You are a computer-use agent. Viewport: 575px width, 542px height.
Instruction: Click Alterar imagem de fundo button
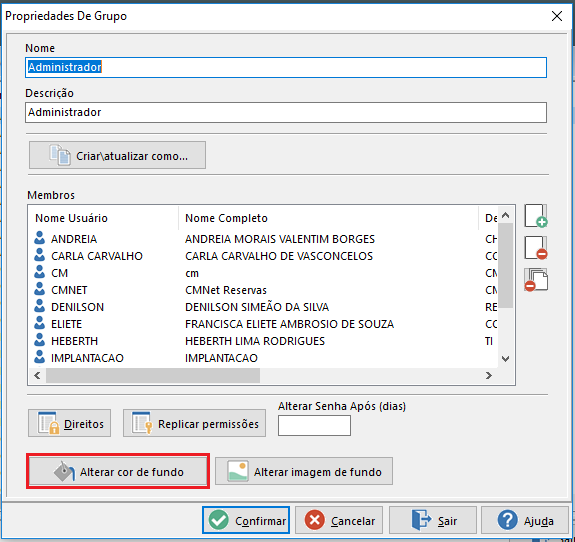pyautogui.click(x=304, y=471)
